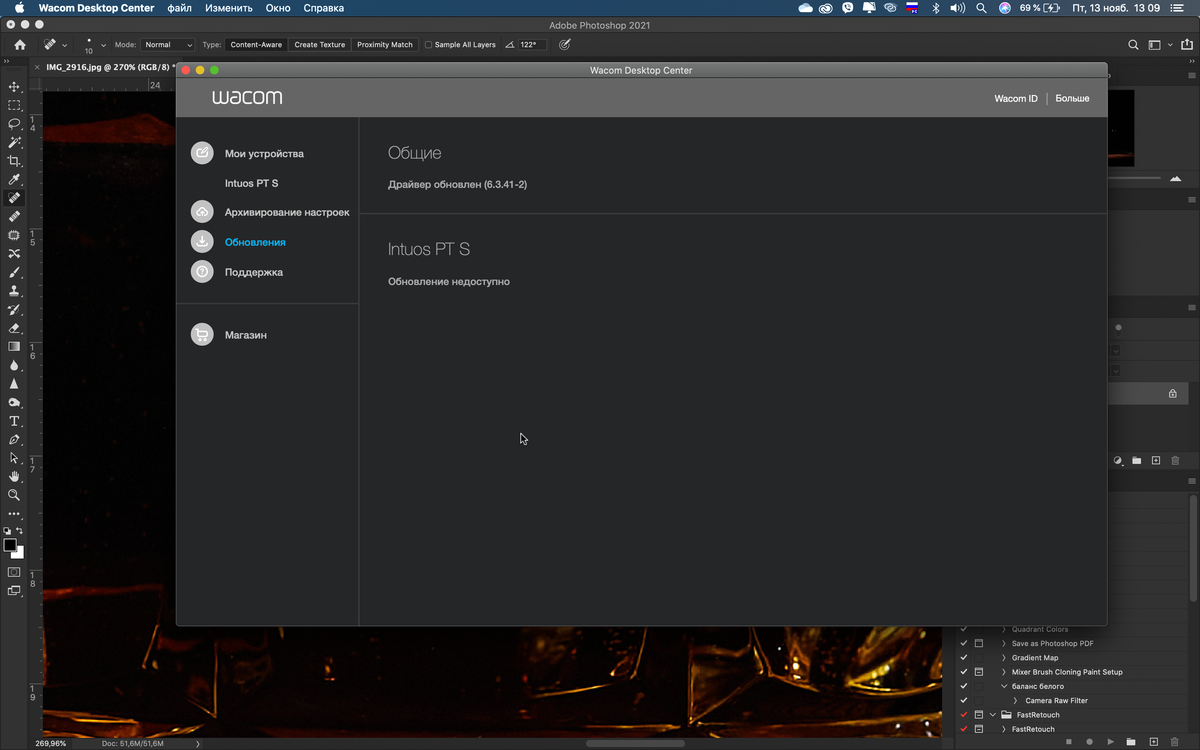Select Content-Aware type button
This screenshot has height=750, width=1200.
click(257, 45)
